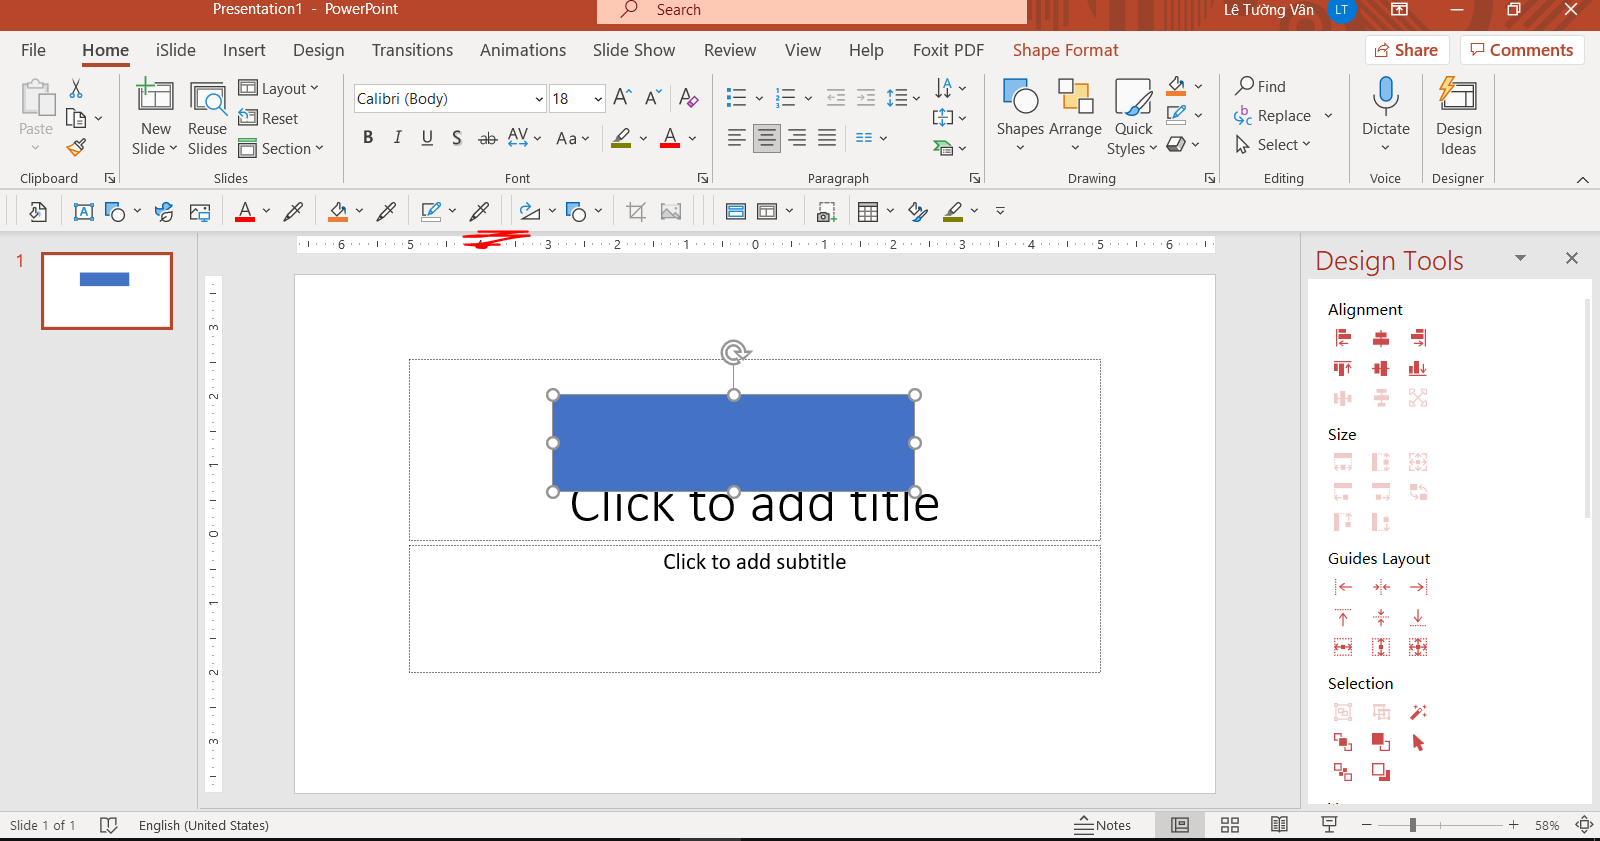This screenshot has width=1600, height=841.
Task: Click the Reset button in Slides group
Action: (x=268, y=118)
